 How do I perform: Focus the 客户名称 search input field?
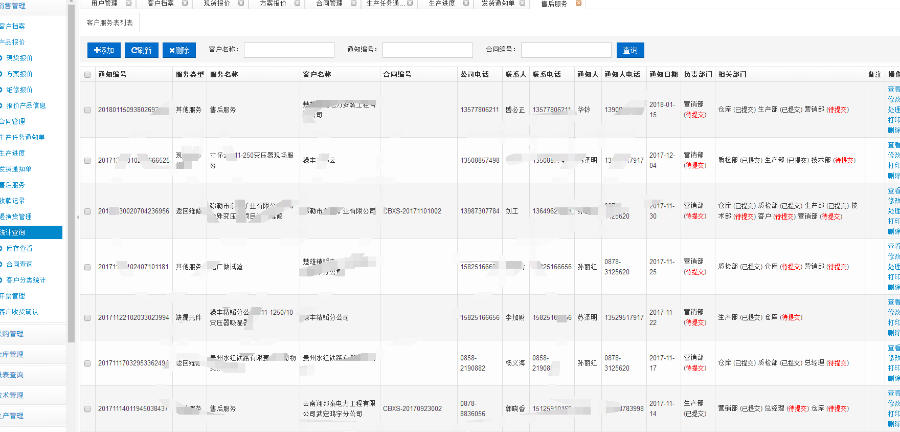(289, 50)
